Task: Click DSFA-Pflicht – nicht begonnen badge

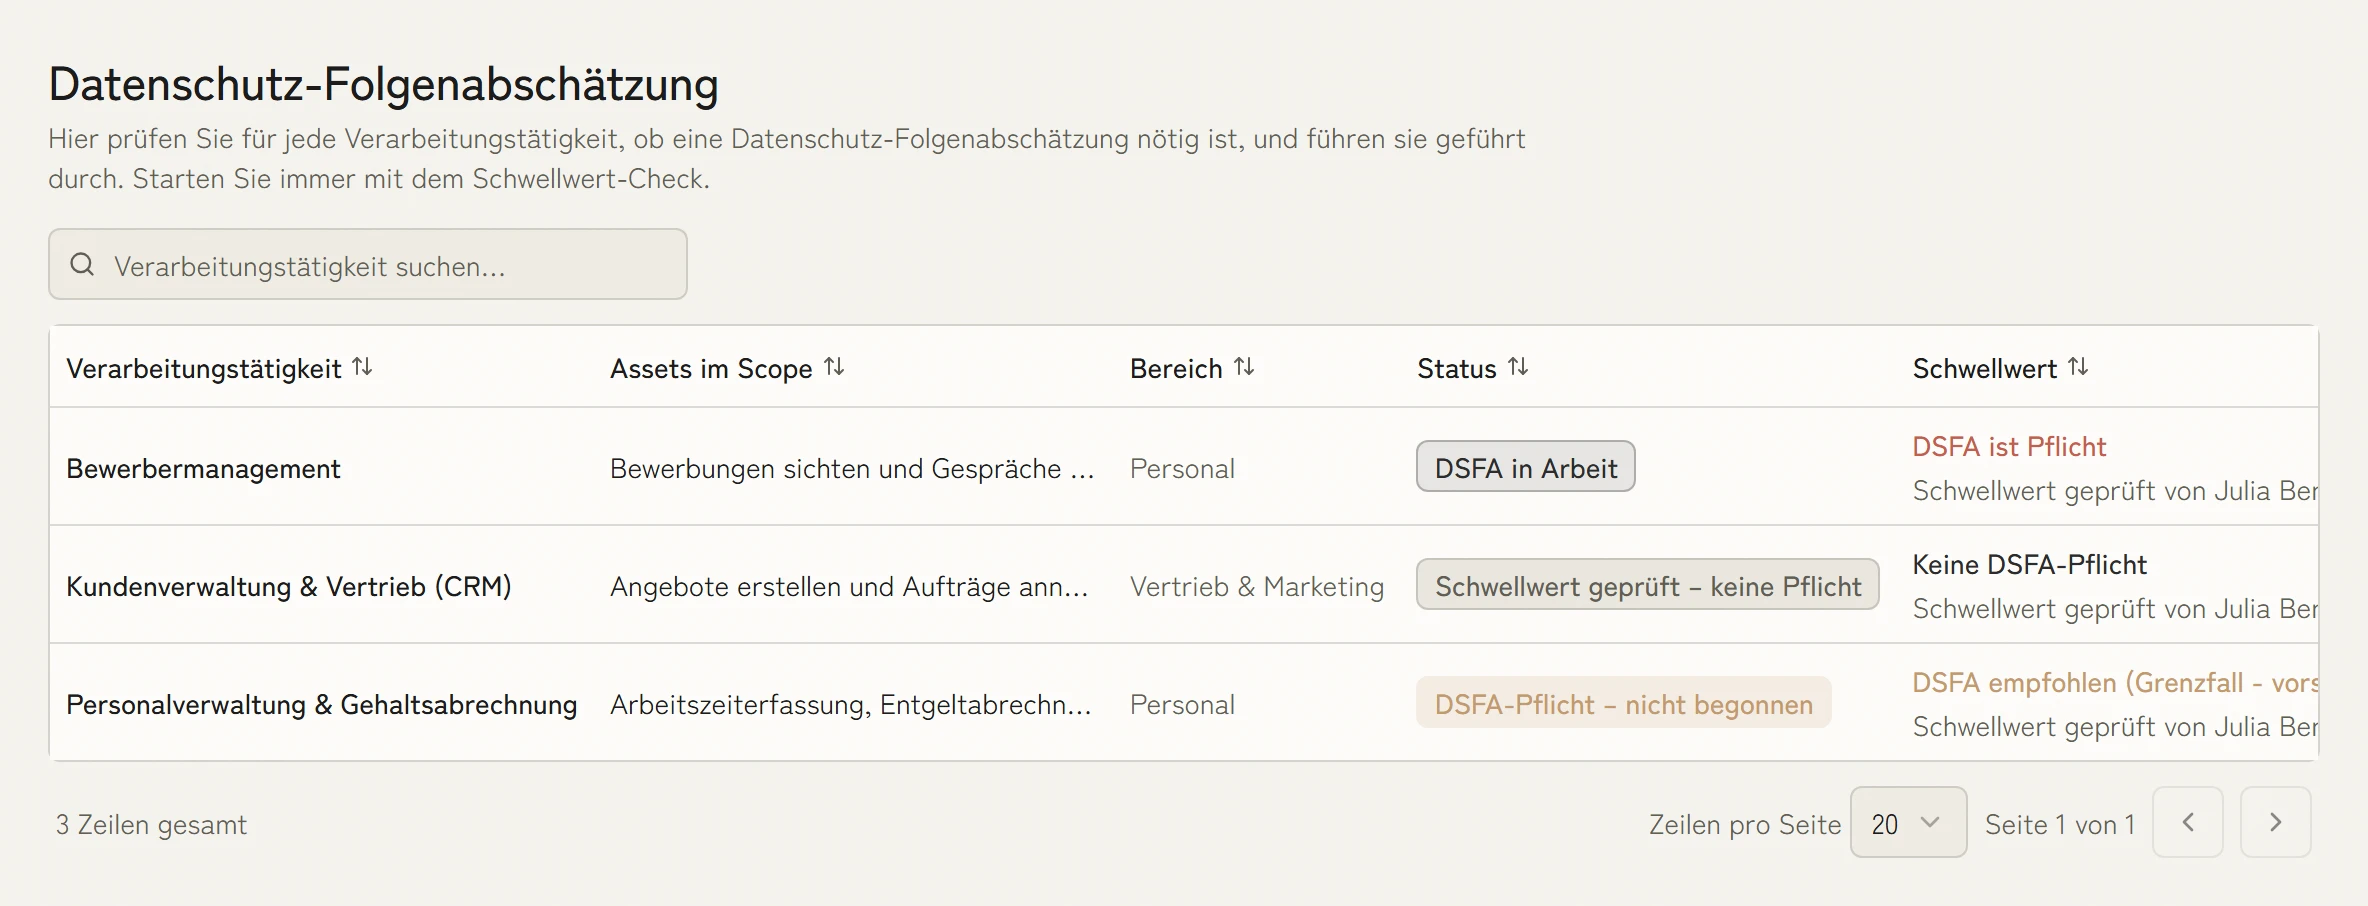Action: click(1624, 703)
